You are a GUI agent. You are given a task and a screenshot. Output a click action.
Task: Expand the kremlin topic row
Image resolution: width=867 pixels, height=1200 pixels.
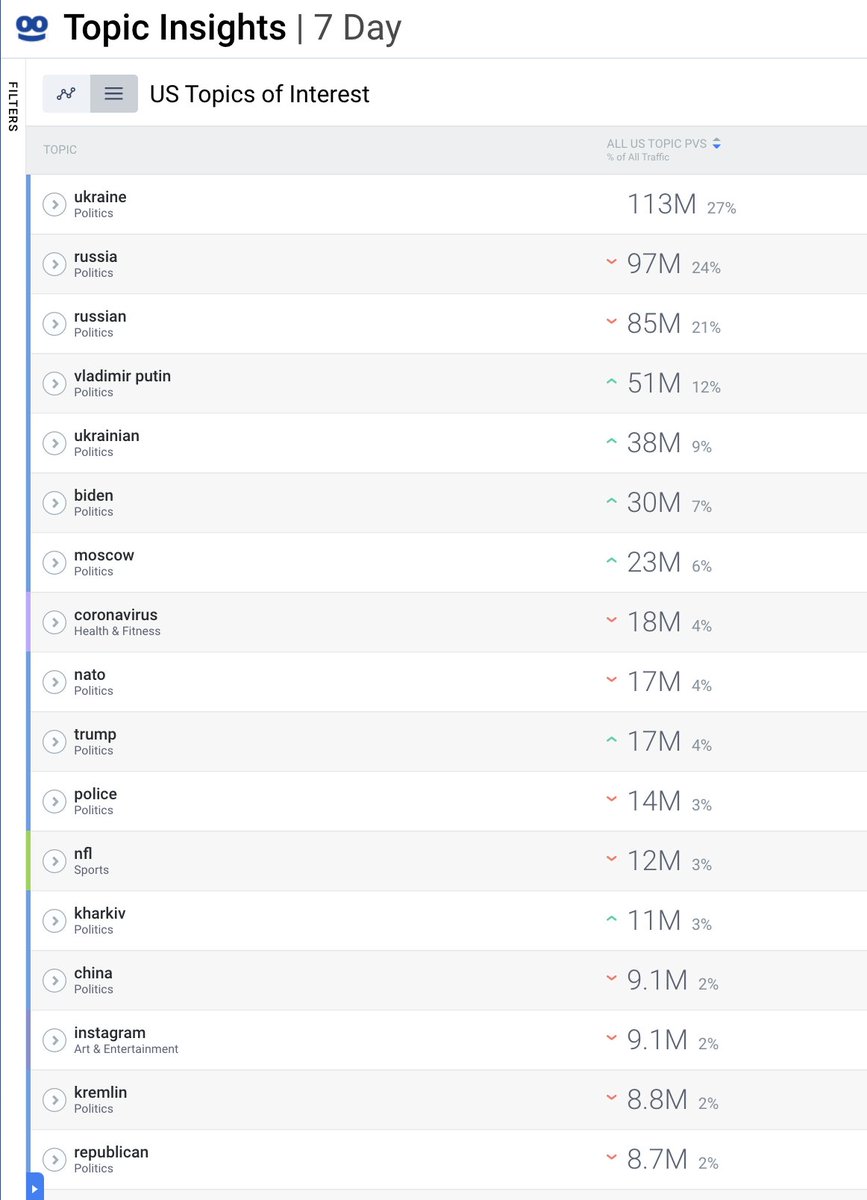[54, 1100]
